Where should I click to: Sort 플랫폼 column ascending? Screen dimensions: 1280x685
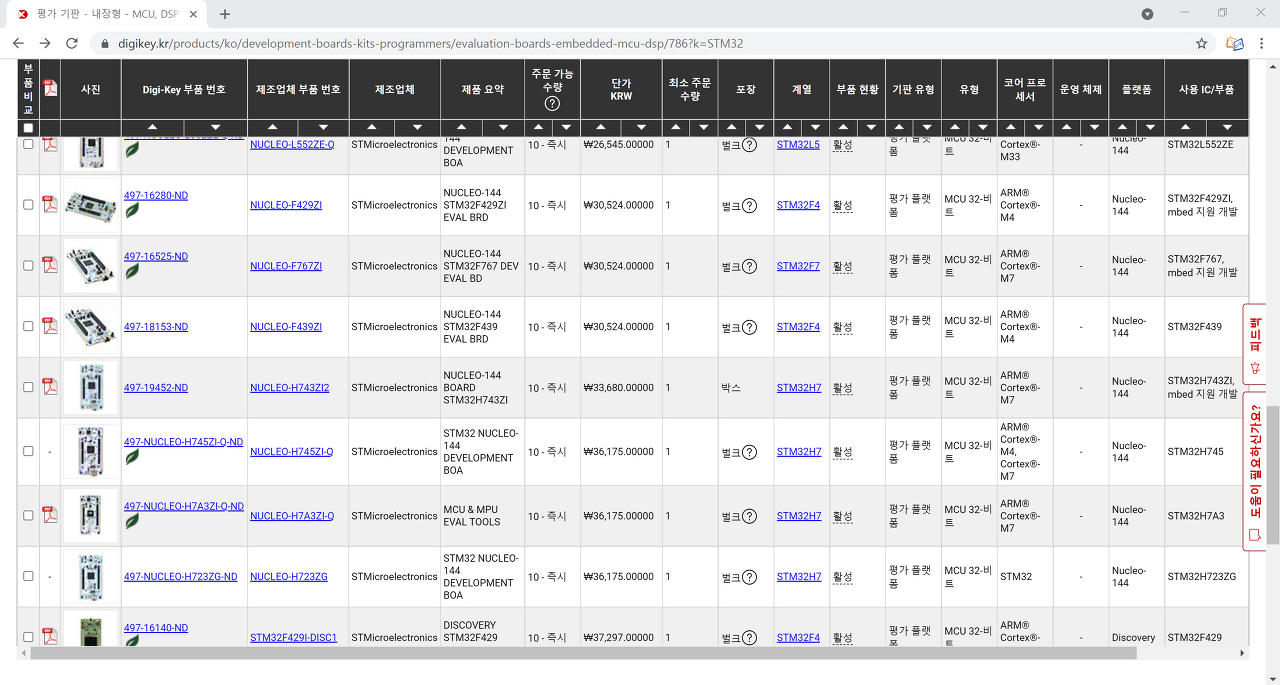pyautogui.click(x=1122, y=128)
